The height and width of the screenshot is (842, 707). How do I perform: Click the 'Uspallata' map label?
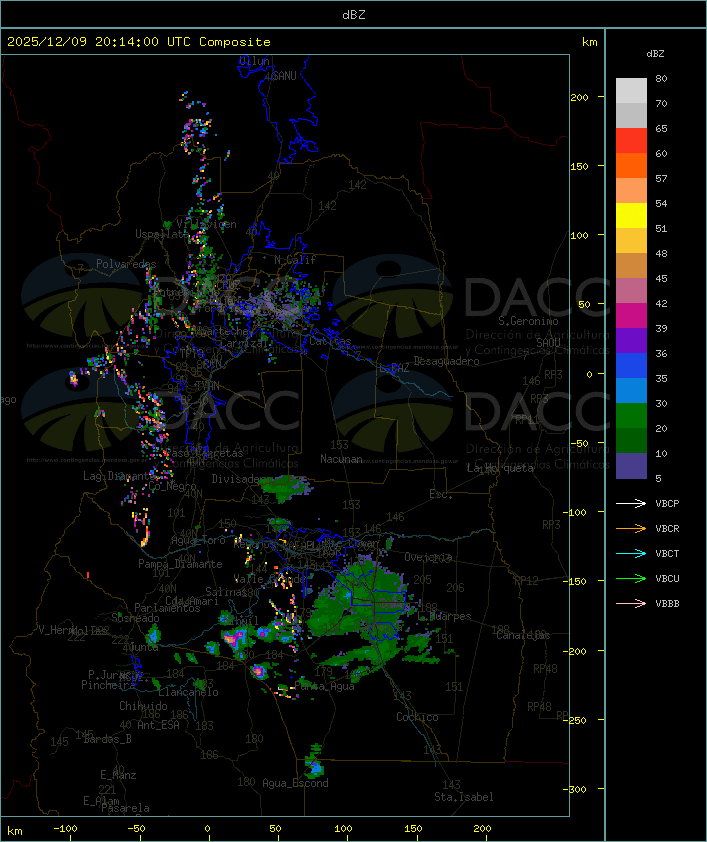point(161,234)
